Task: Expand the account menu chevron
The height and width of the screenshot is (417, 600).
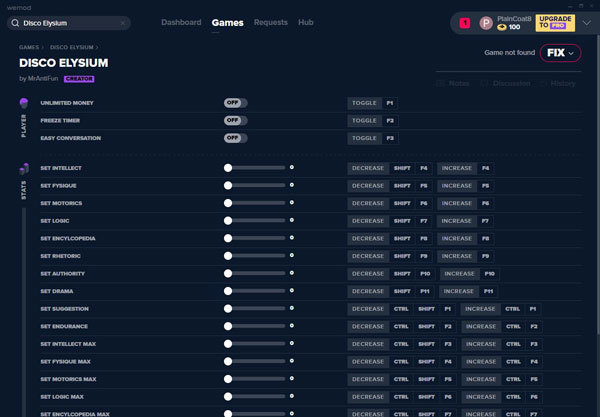Action: pos(587,23)
